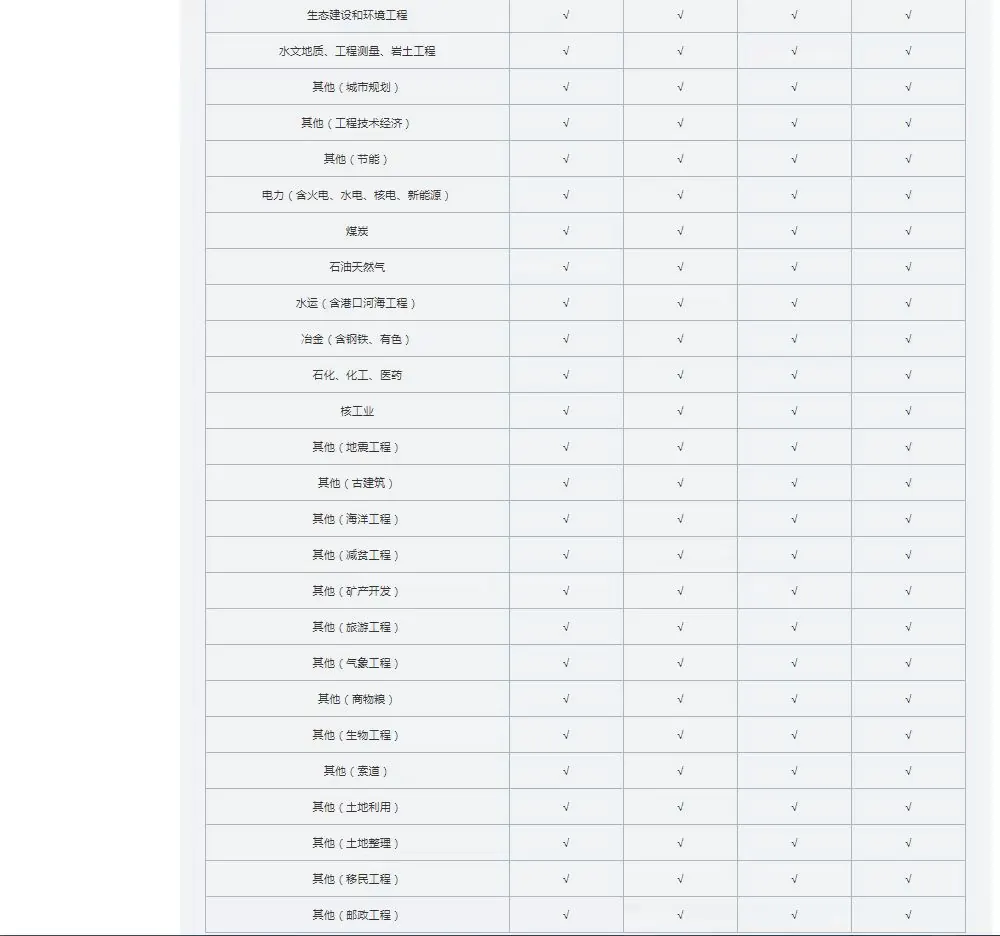Click the 核工业 row label
Viewport: 1000px width, 936px height.
click(x=357, y=411)
